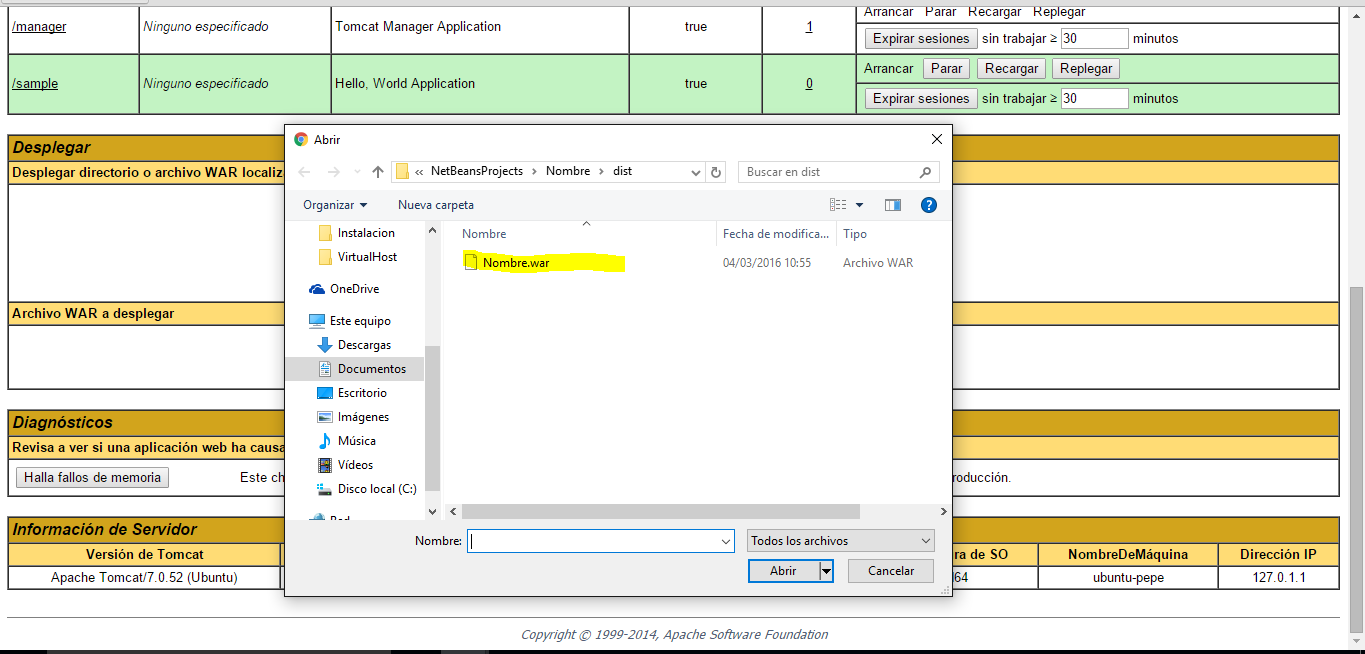1365x654 pixels.
Task: Click the navigation pane scroll down arrow
Action: (x=432, y=511)
